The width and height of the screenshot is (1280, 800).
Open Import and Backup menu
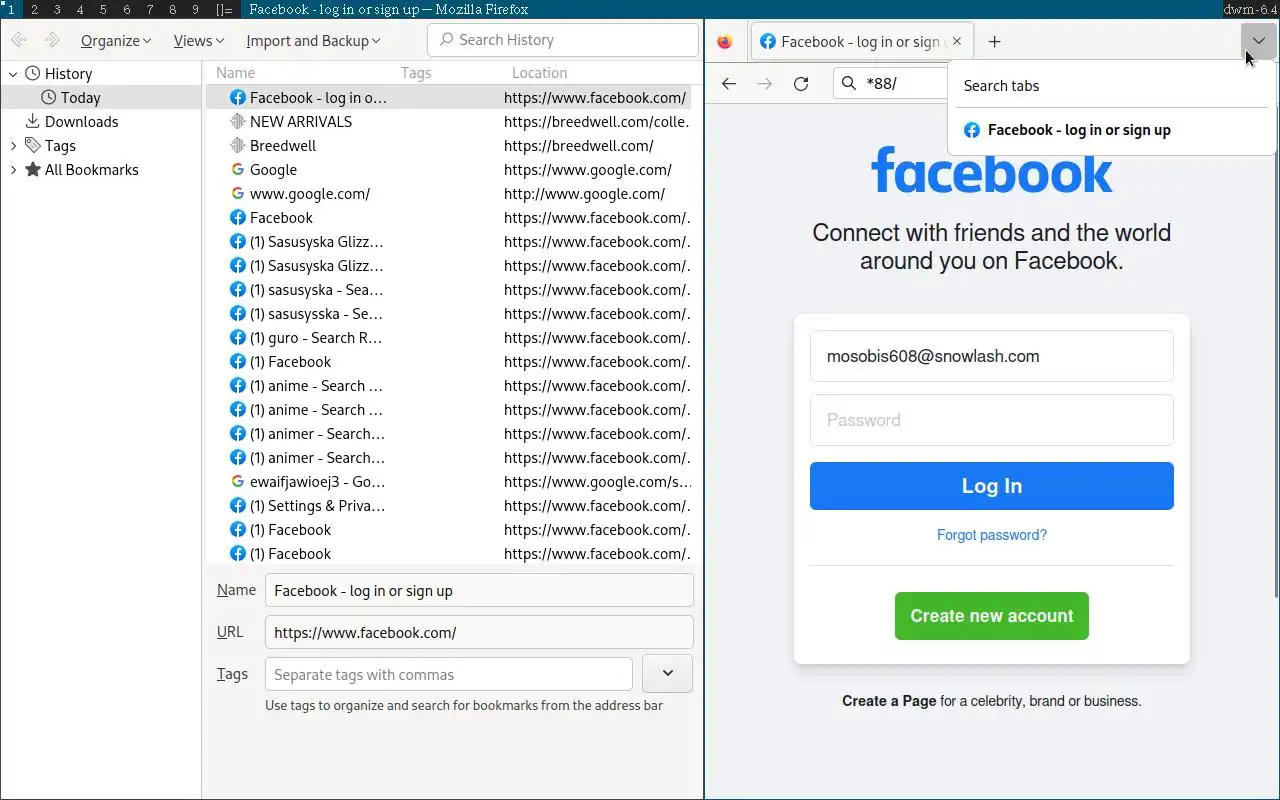tap(313, 41)
